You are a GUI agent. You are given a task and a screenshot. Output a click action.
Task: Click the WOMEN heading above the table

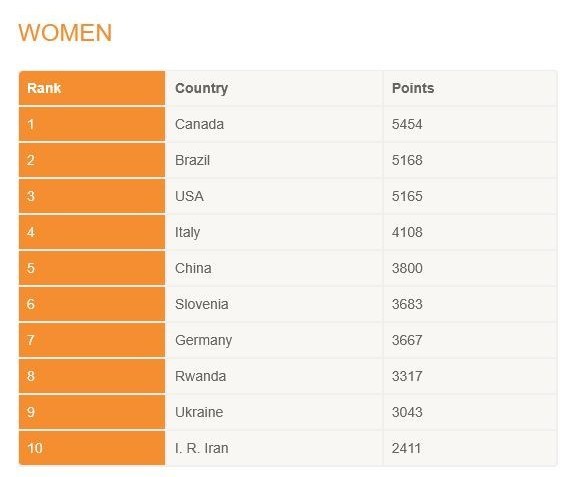[65, 33]
